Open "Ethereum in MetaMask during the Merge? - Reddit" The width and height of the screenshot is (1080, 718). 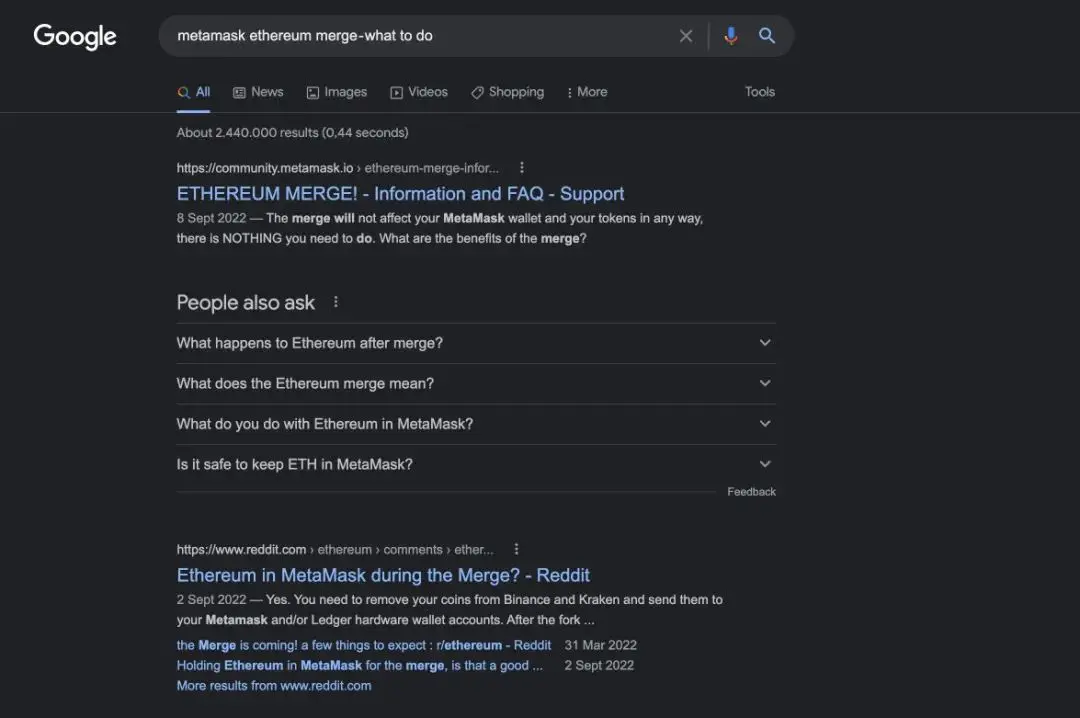coord(383,575)
